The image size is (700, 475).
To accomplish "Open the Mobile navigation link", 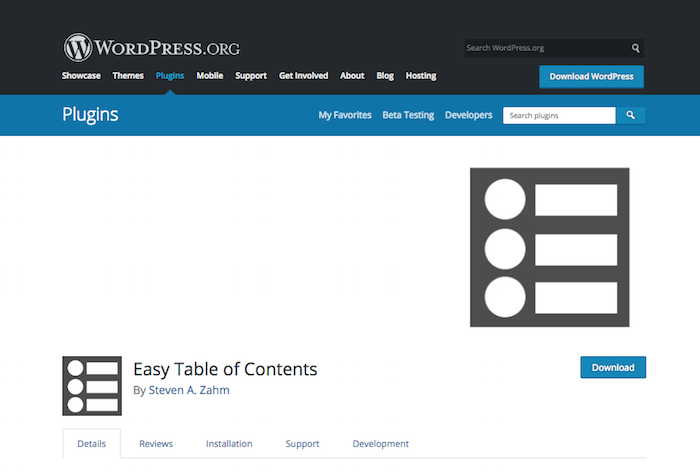I will [210, 75].
